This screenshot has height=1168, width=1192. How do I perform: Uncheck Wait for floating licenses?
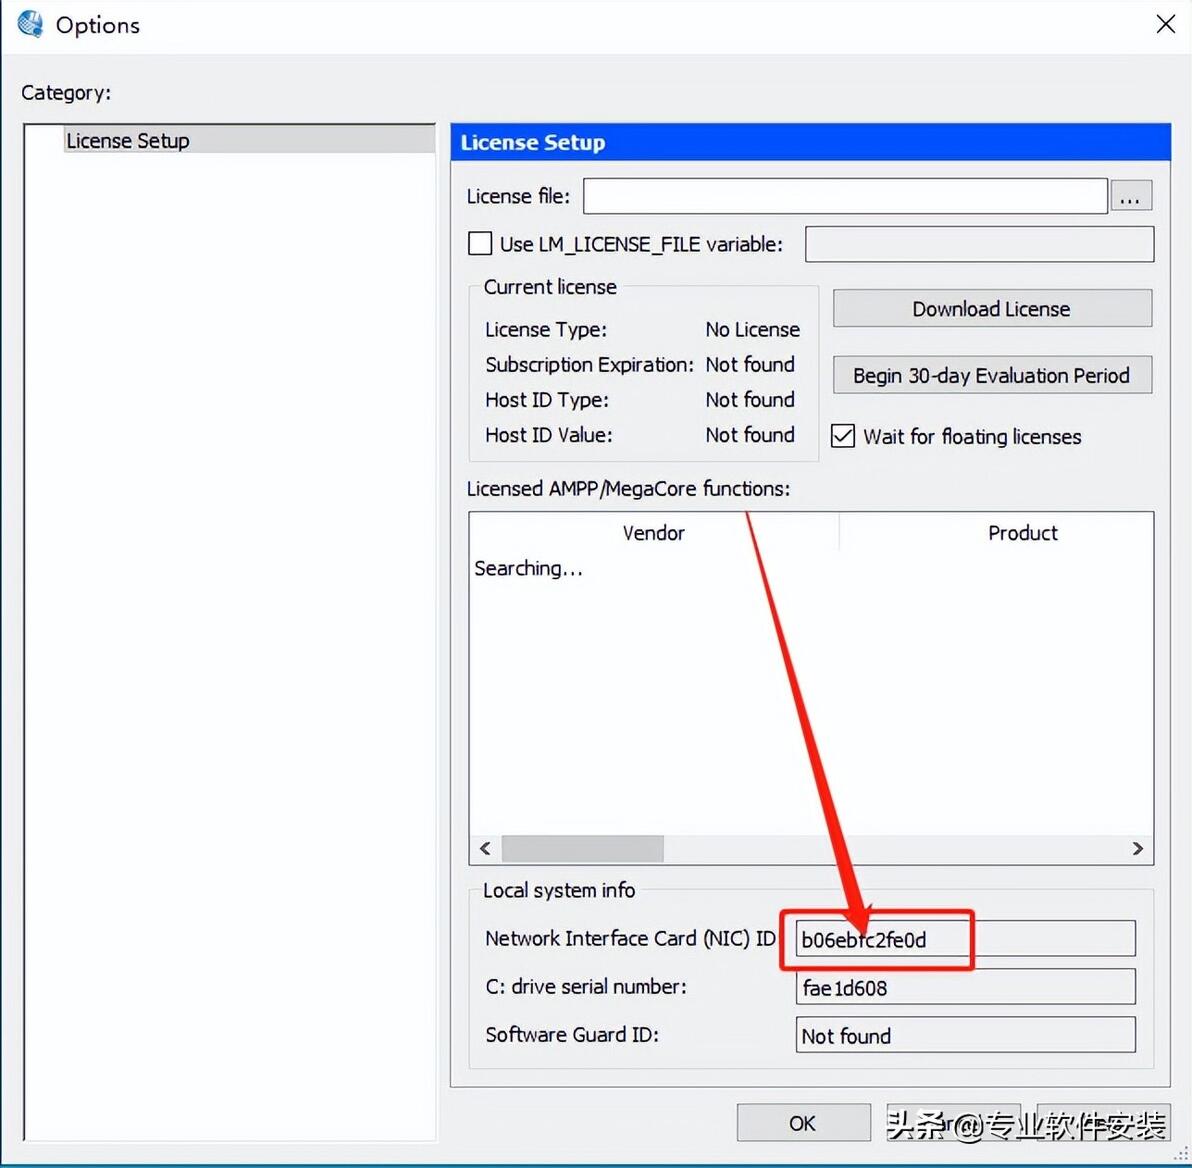tap(842, 436)
